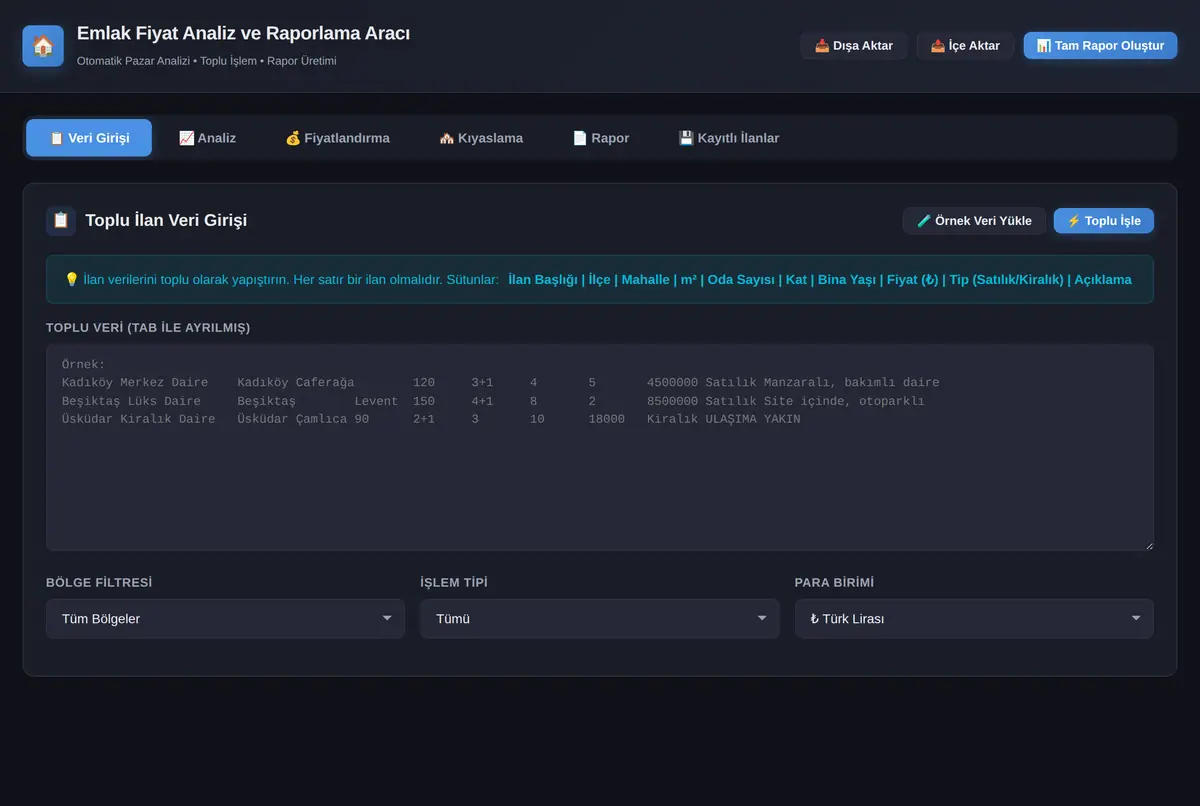
Task: Click the Toplu İlan Veri Girişi heading
Action: pyautogui.click(x=166, y=221)
